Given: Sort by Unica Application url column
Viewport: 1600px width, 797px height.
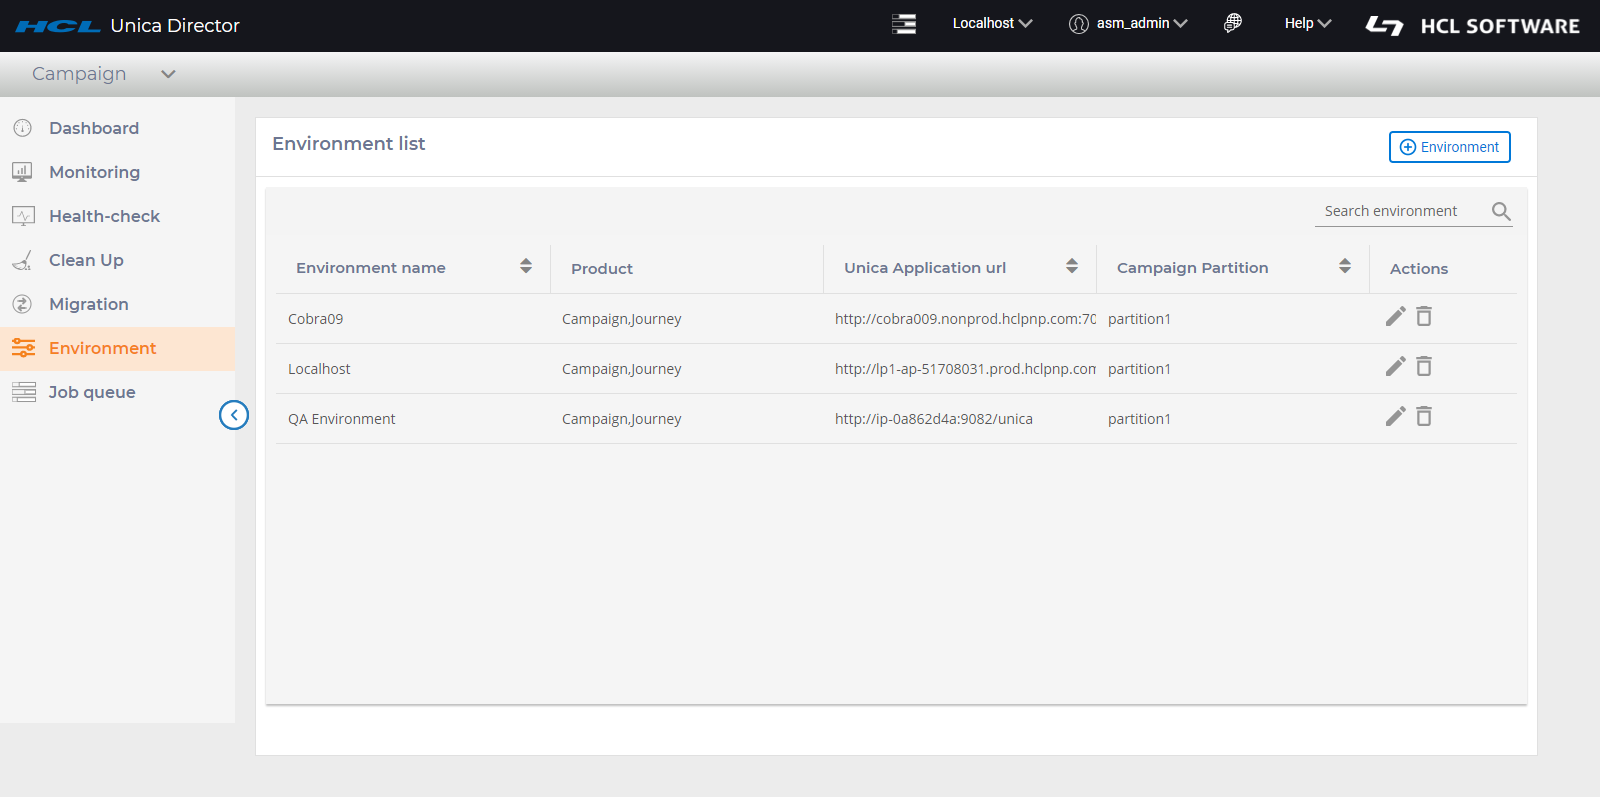Looking at the screenshot, I should coord(1072,266).
